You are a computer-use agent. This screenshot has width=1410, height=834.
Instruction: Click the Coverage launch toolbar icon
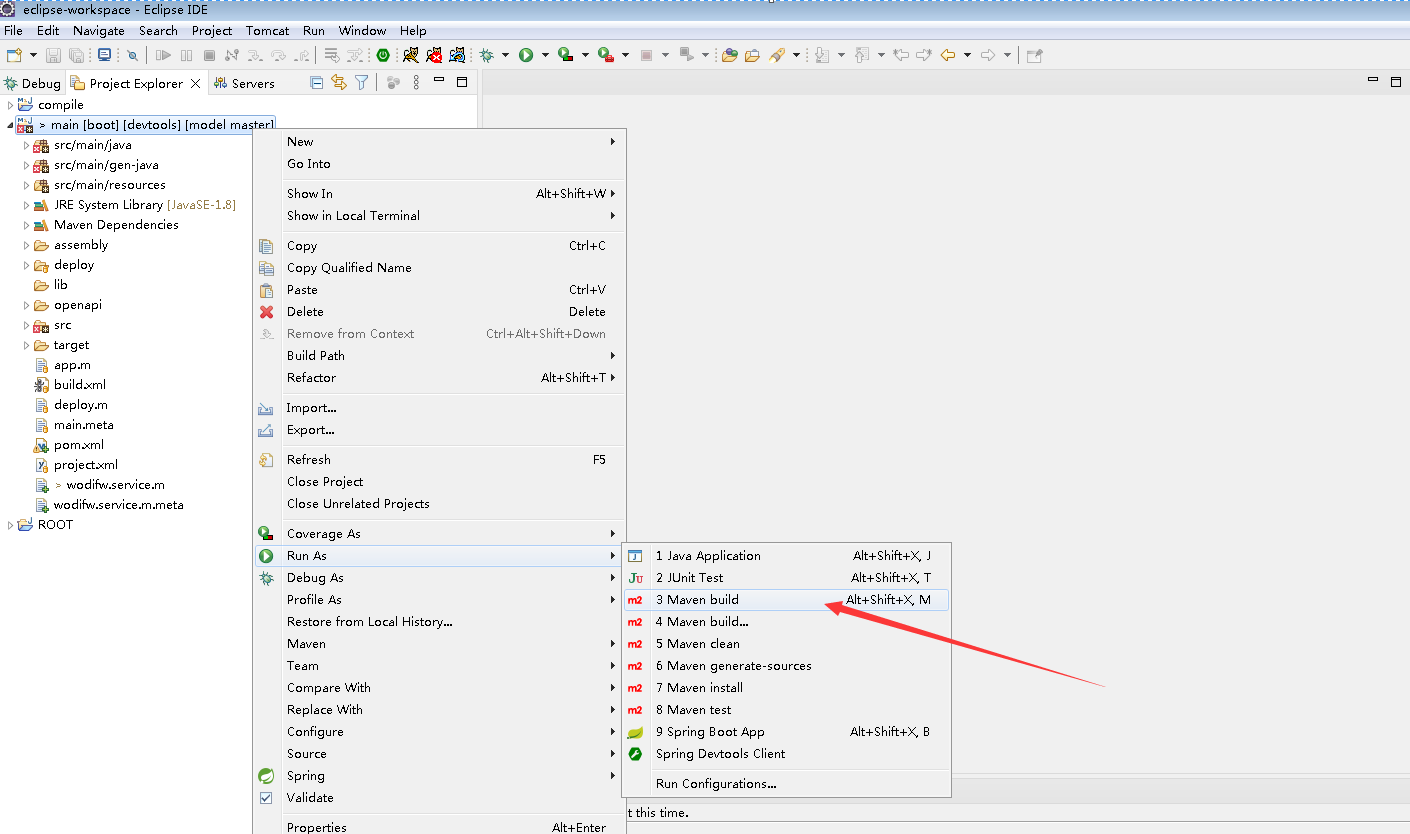click(x=565, y=55)
